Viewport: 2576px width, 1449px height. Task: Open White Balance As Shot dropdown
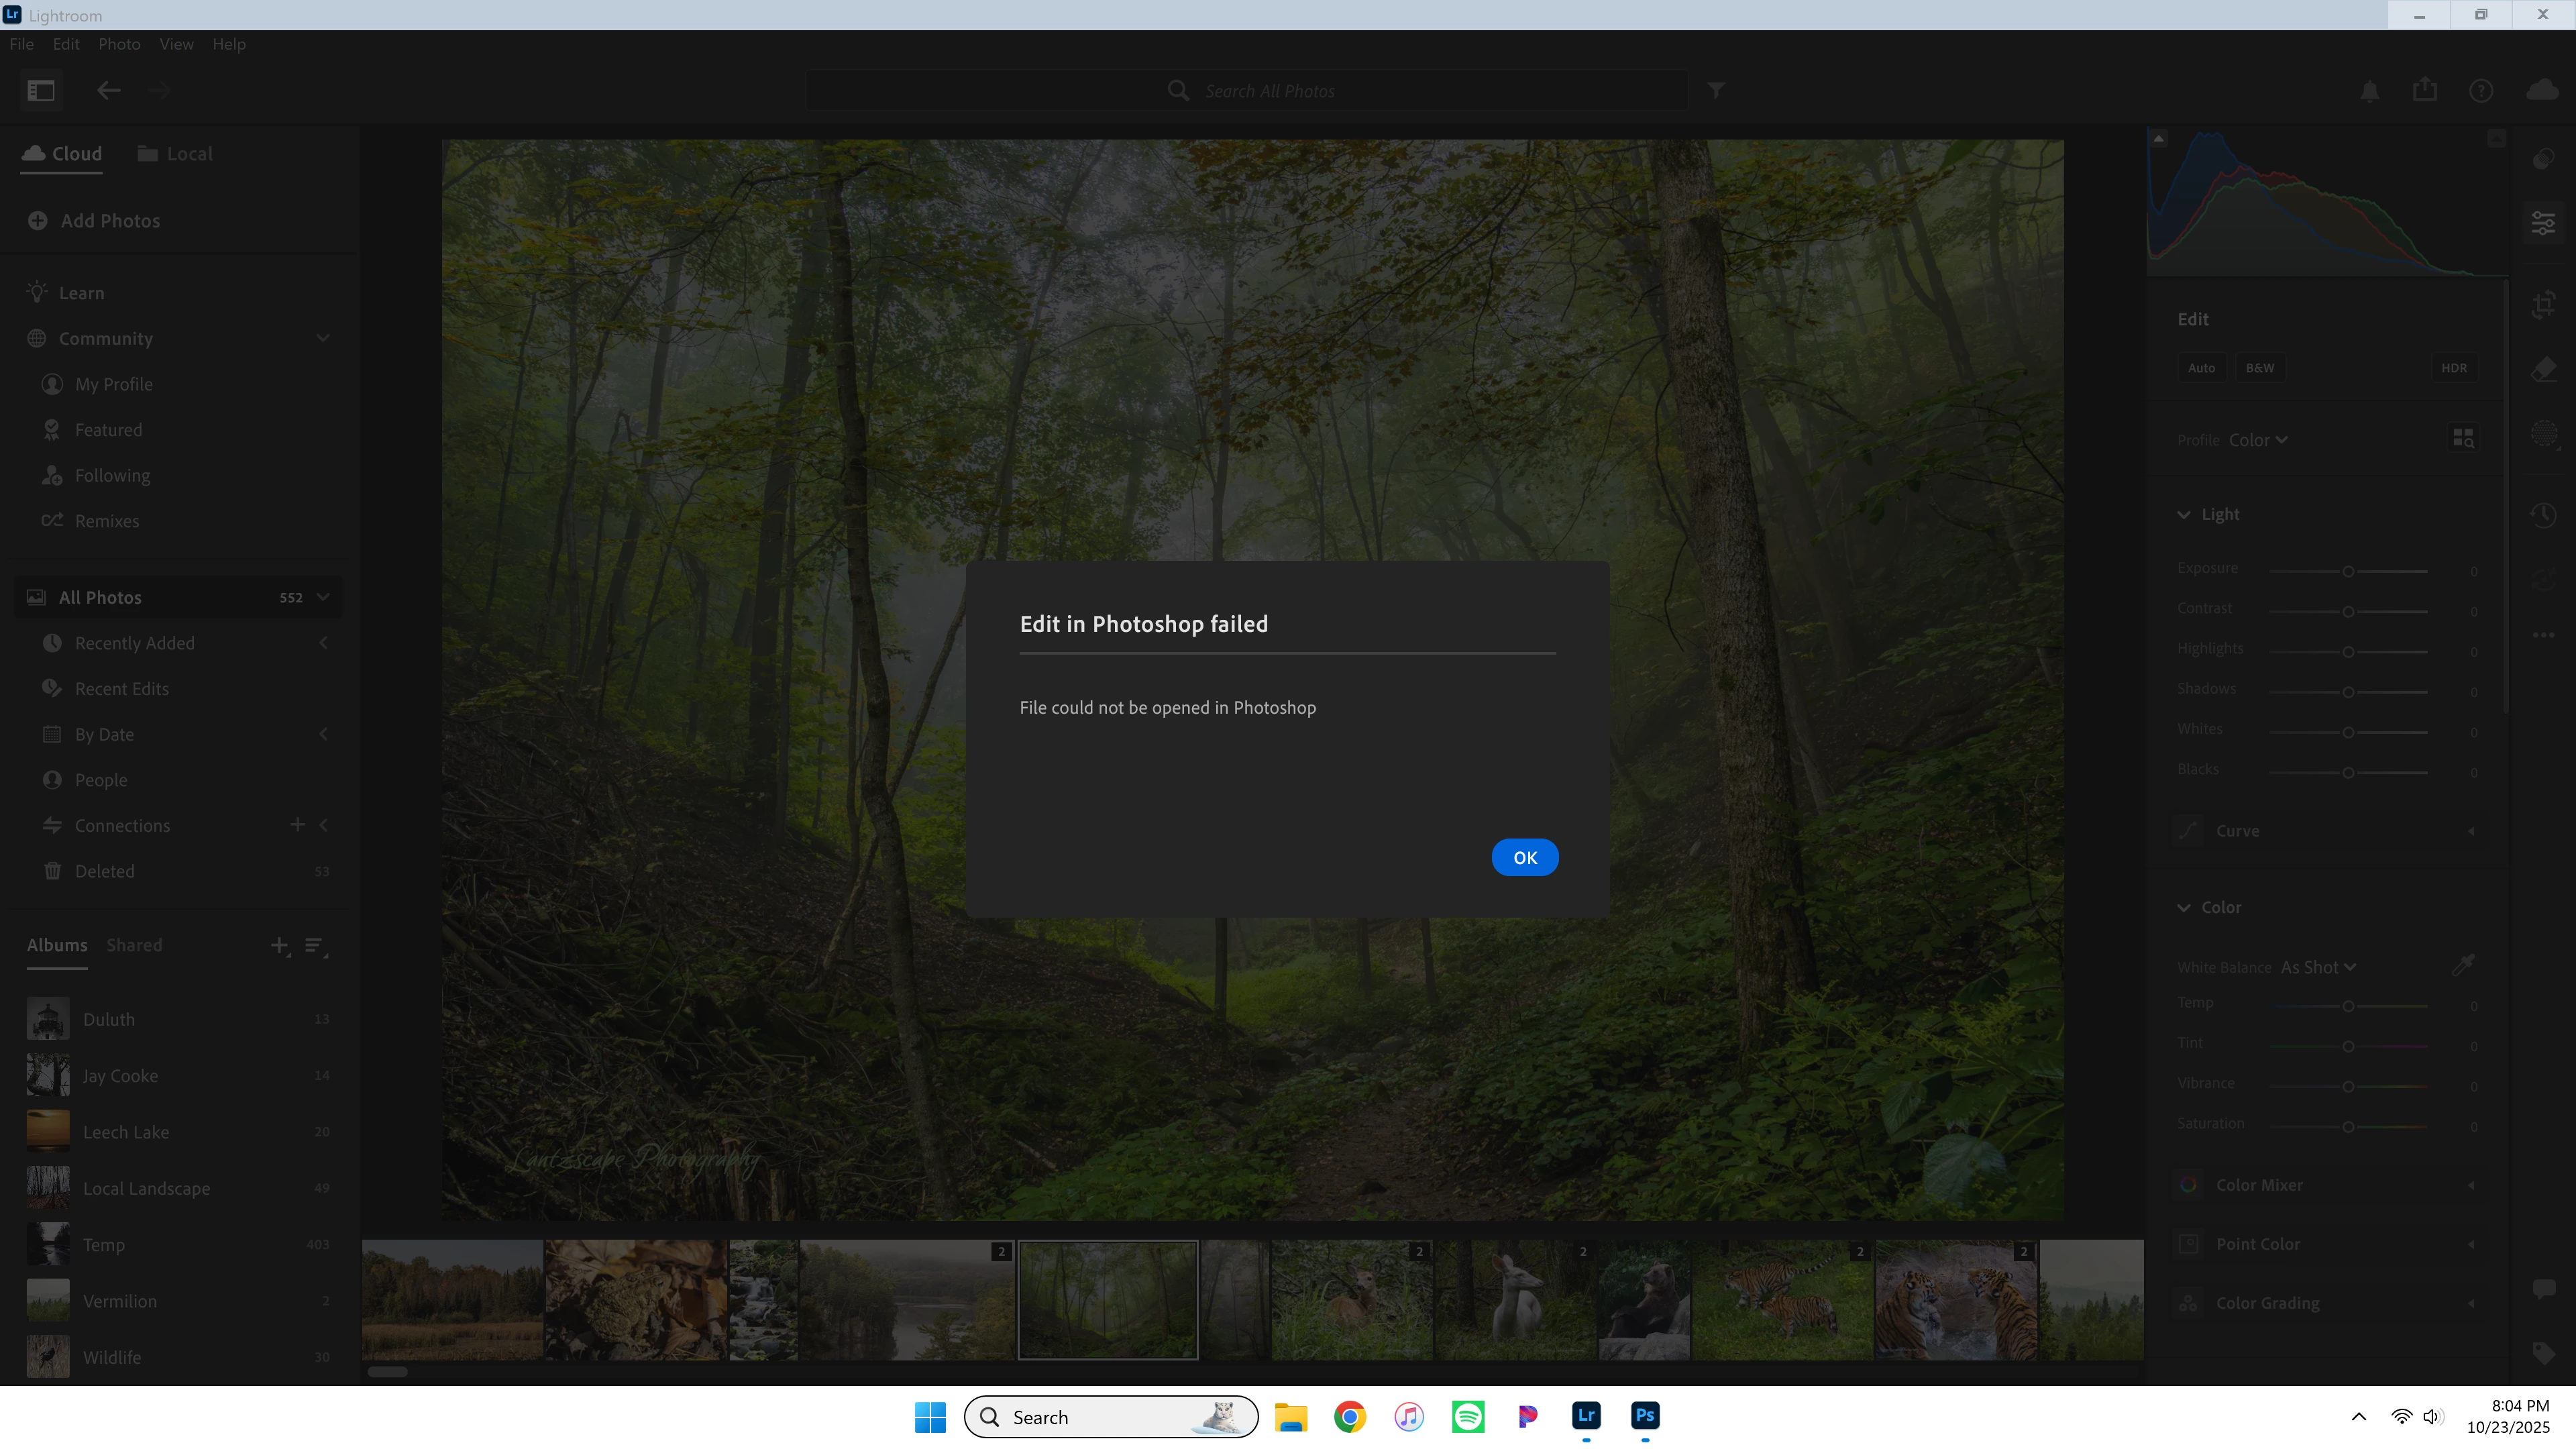(2317, 967)
